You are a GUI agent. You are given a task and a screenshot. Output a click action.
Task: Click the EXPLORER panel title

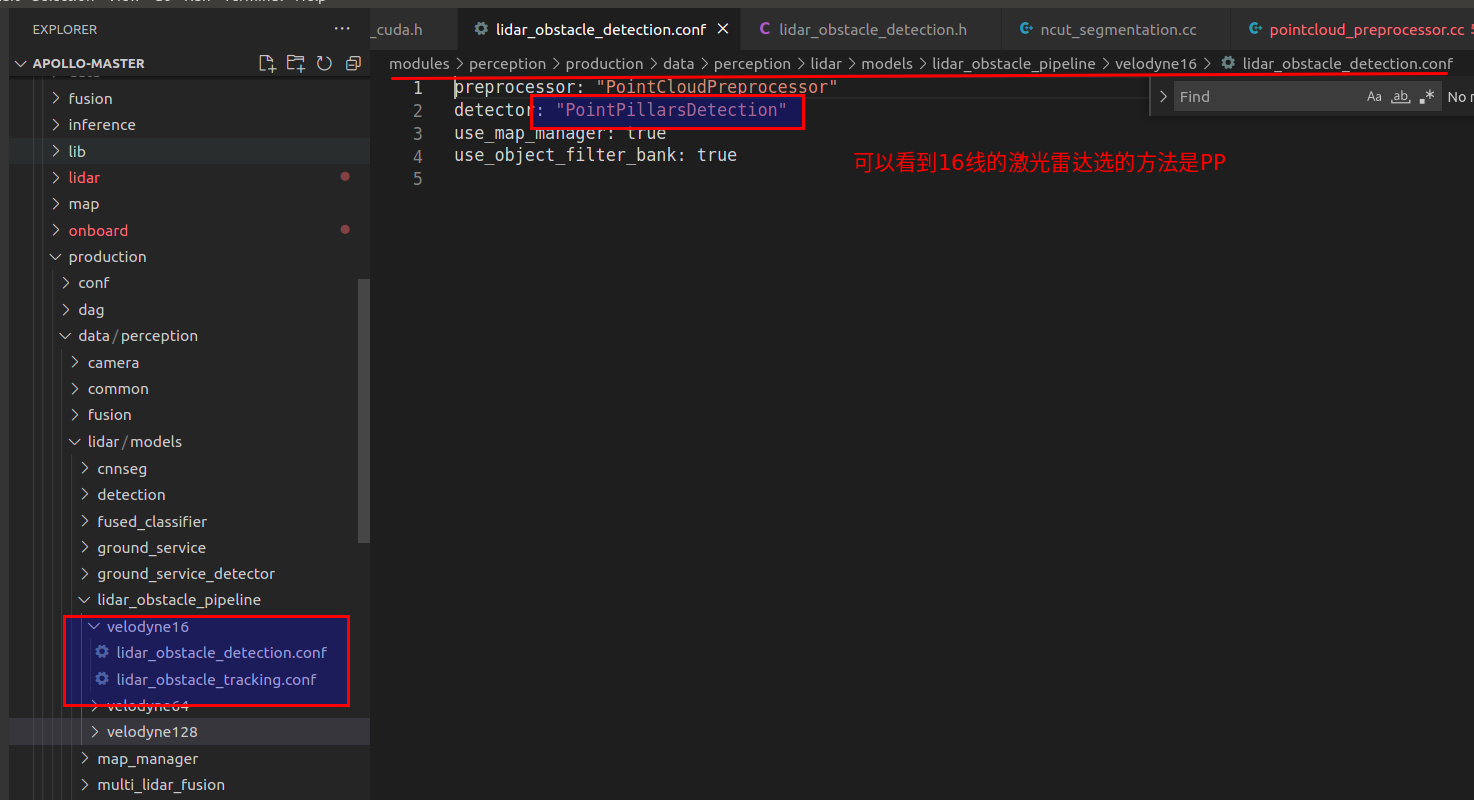[65, 30]
